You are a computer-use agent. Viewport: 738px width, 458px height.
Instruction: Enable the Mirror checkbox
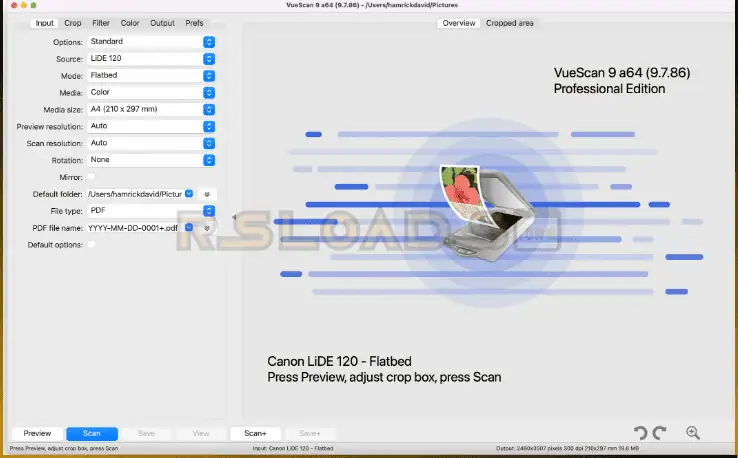pos(91,177)
